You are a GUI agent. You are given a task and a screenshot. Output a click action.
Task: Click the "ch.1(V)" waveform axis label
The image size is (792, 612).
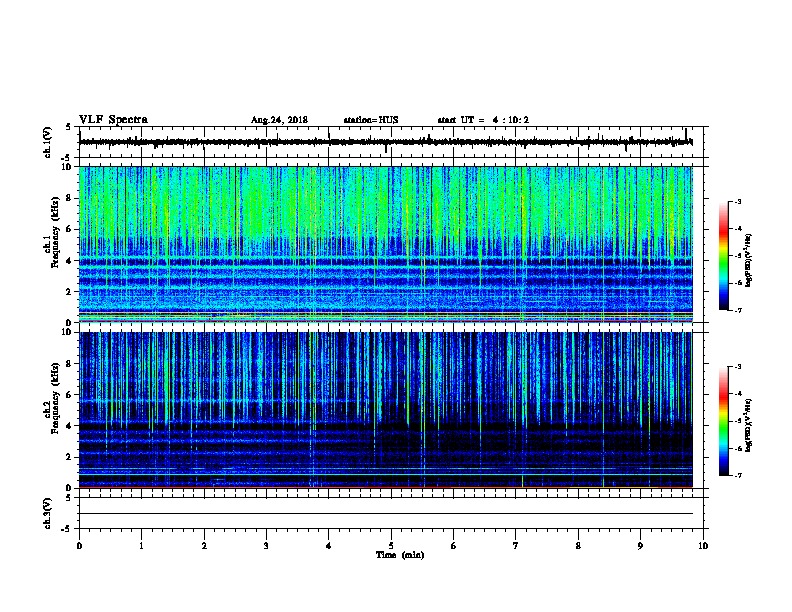point(47,142)
